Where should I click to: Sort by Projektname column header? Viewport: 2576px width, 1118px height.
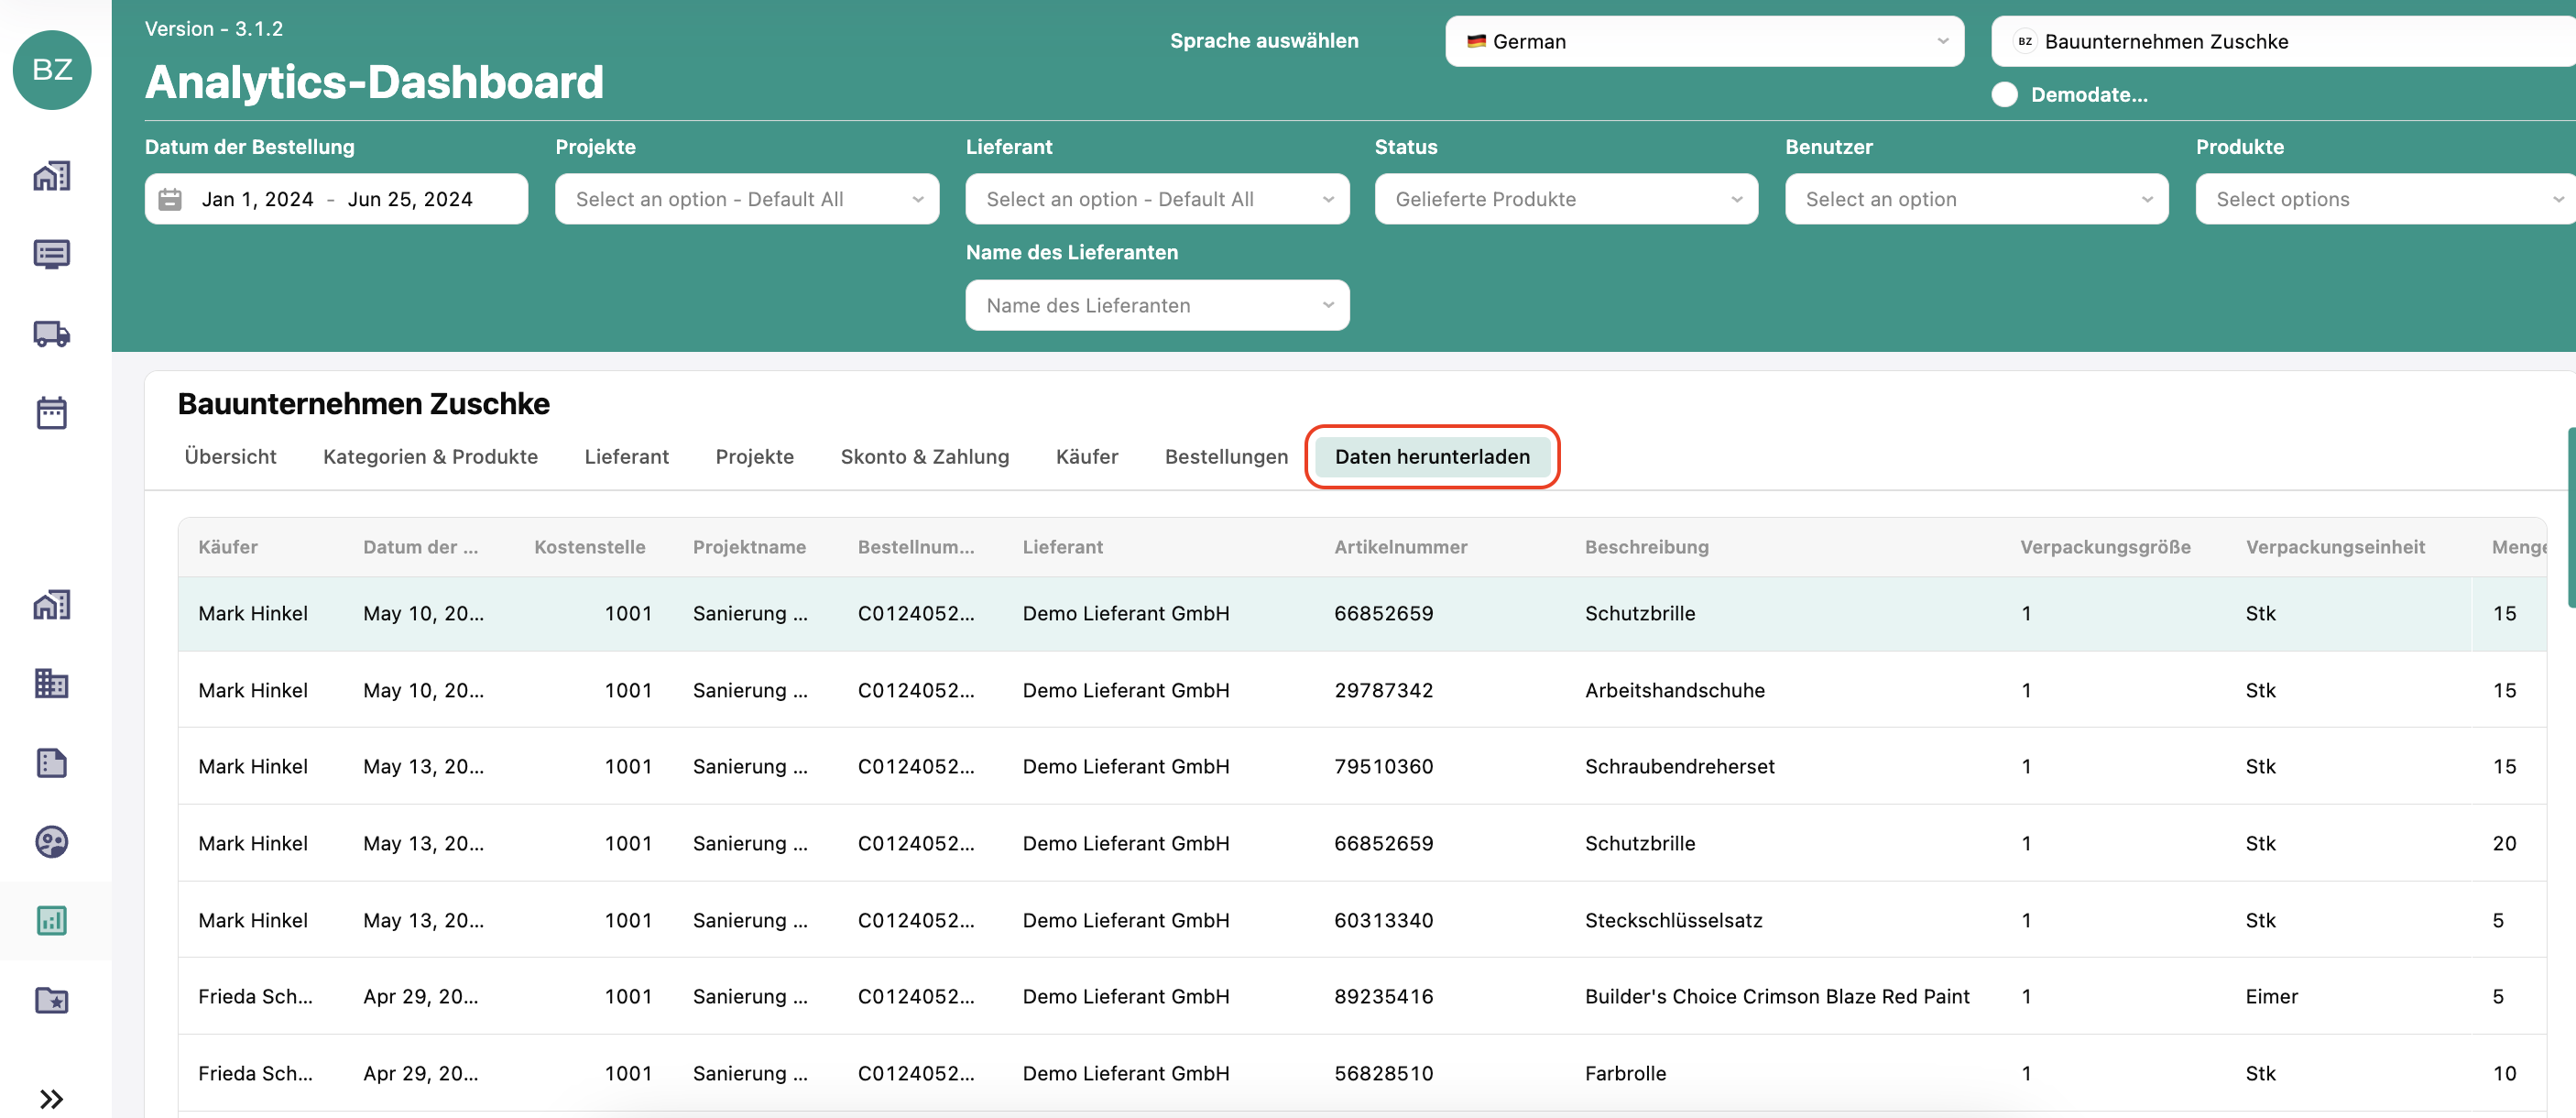tap(749, 547)
